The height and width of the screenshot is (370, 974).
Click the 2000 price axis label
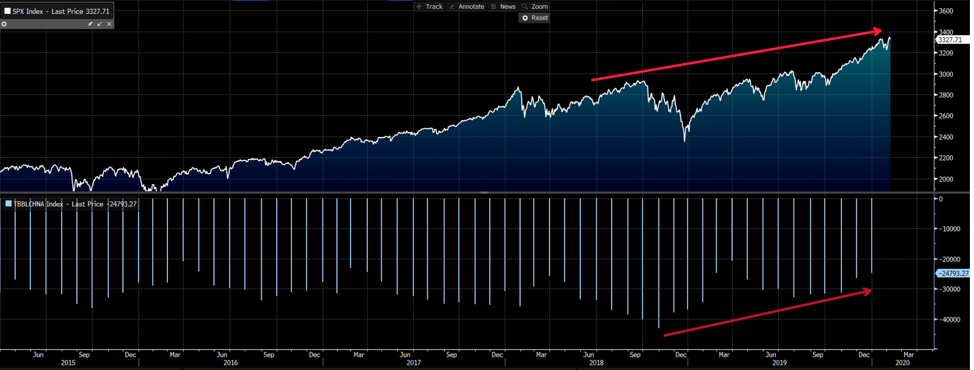(x=945, y=179)
